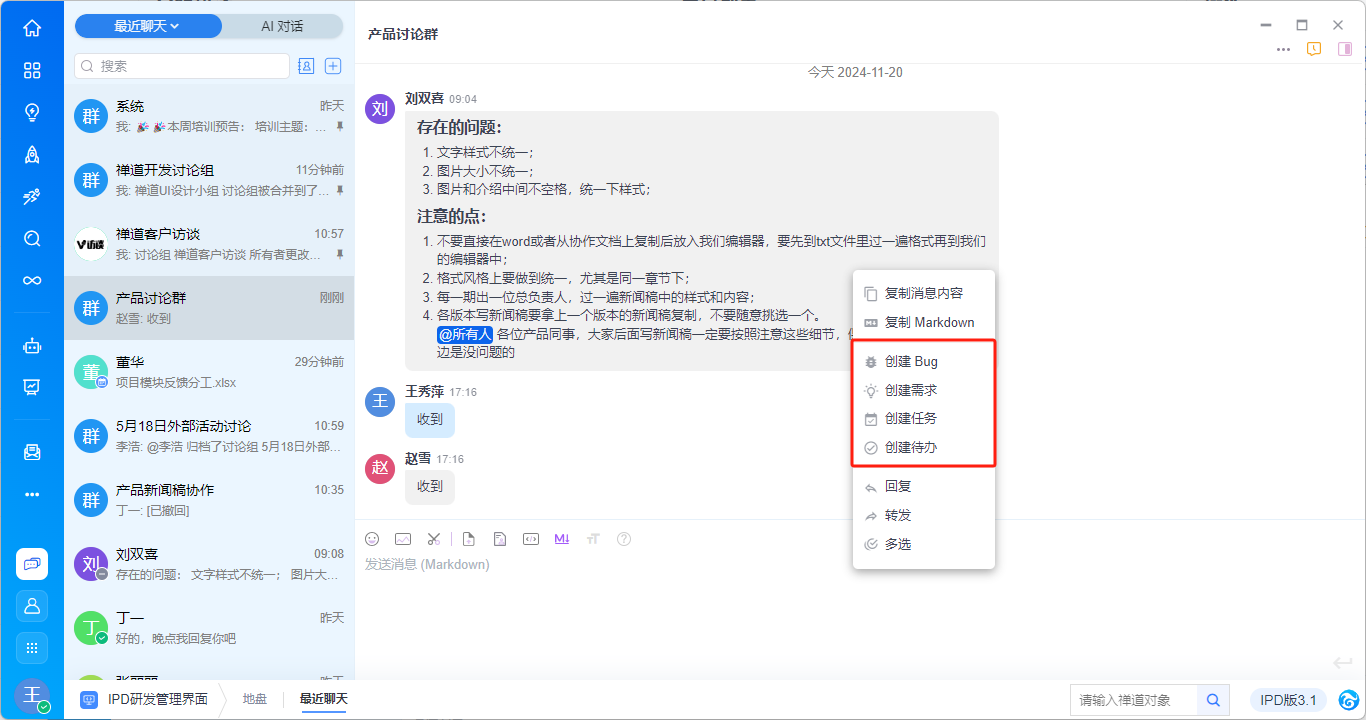The image size is (1366, 720).
Task: Open the user avatar at sidebar bottom
Action: [32, 695]
